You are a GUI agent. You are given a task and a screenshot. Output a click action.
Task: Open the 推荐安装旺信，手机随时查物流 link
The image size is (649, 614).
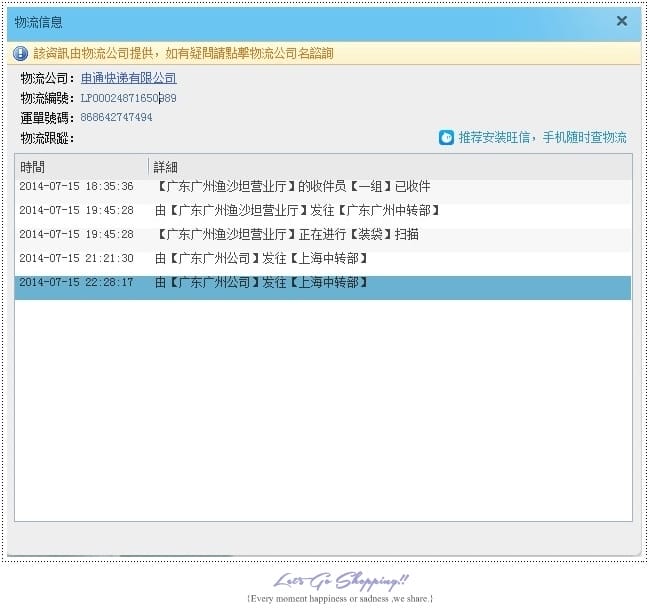click(x=542, y=137)
